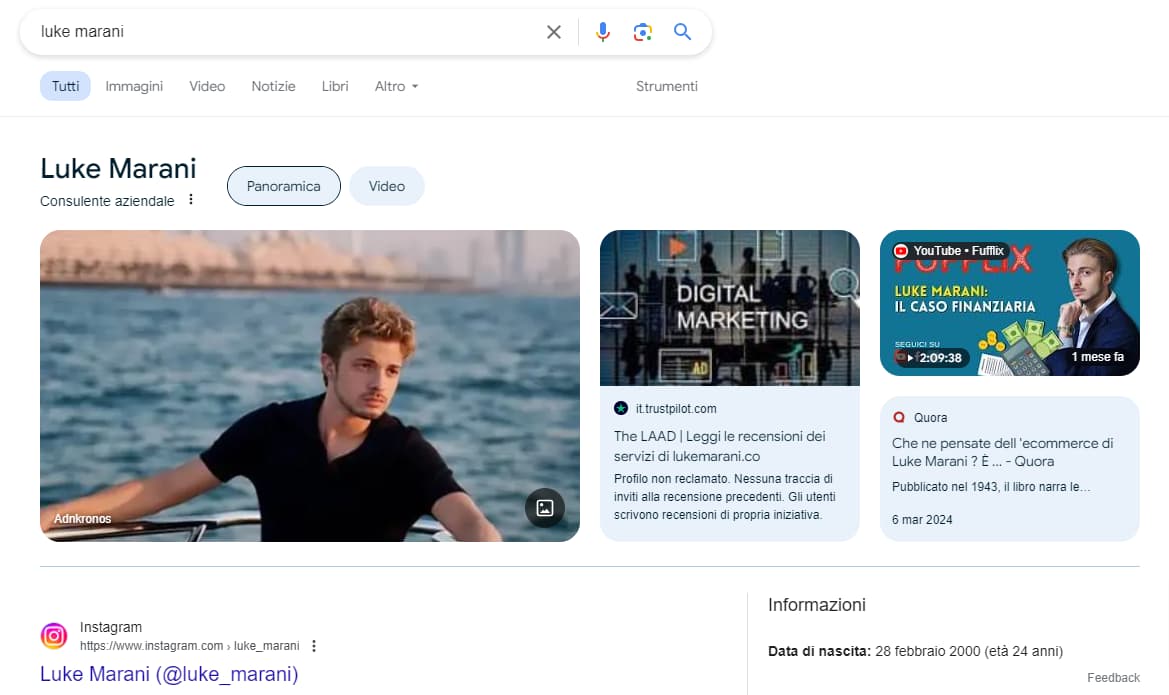Image resolution: width=1169 pixels, height=695 pixels.
Task: Select the Libri search filter
Action: click(335, 87)
